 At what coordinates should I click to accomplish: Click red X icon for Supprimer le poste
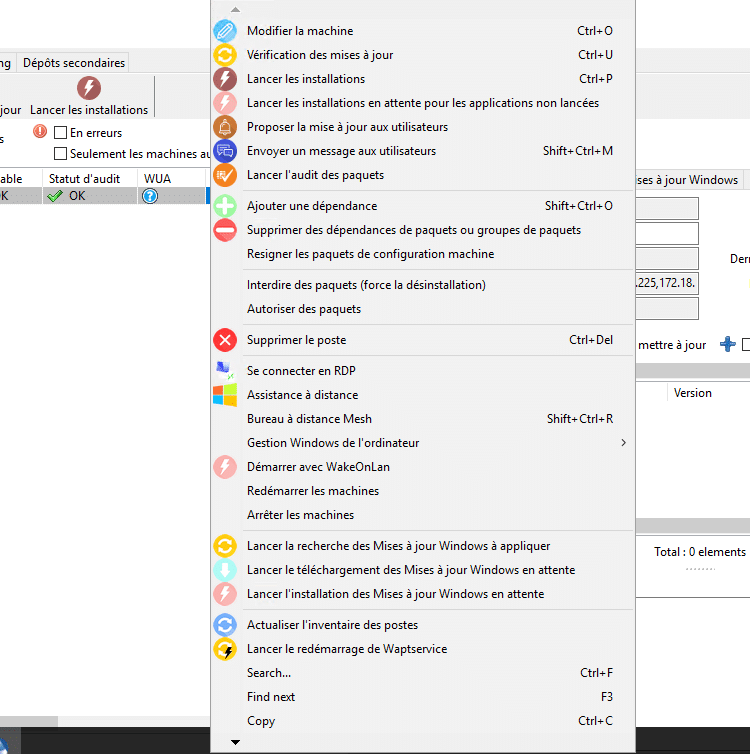[x=225, y=340]
